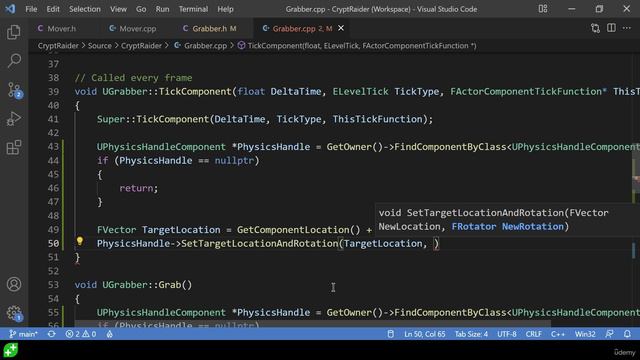
Task: Change UTF-8 encoding in status bar
Action: pyautogui.click(x=507, y=334)
